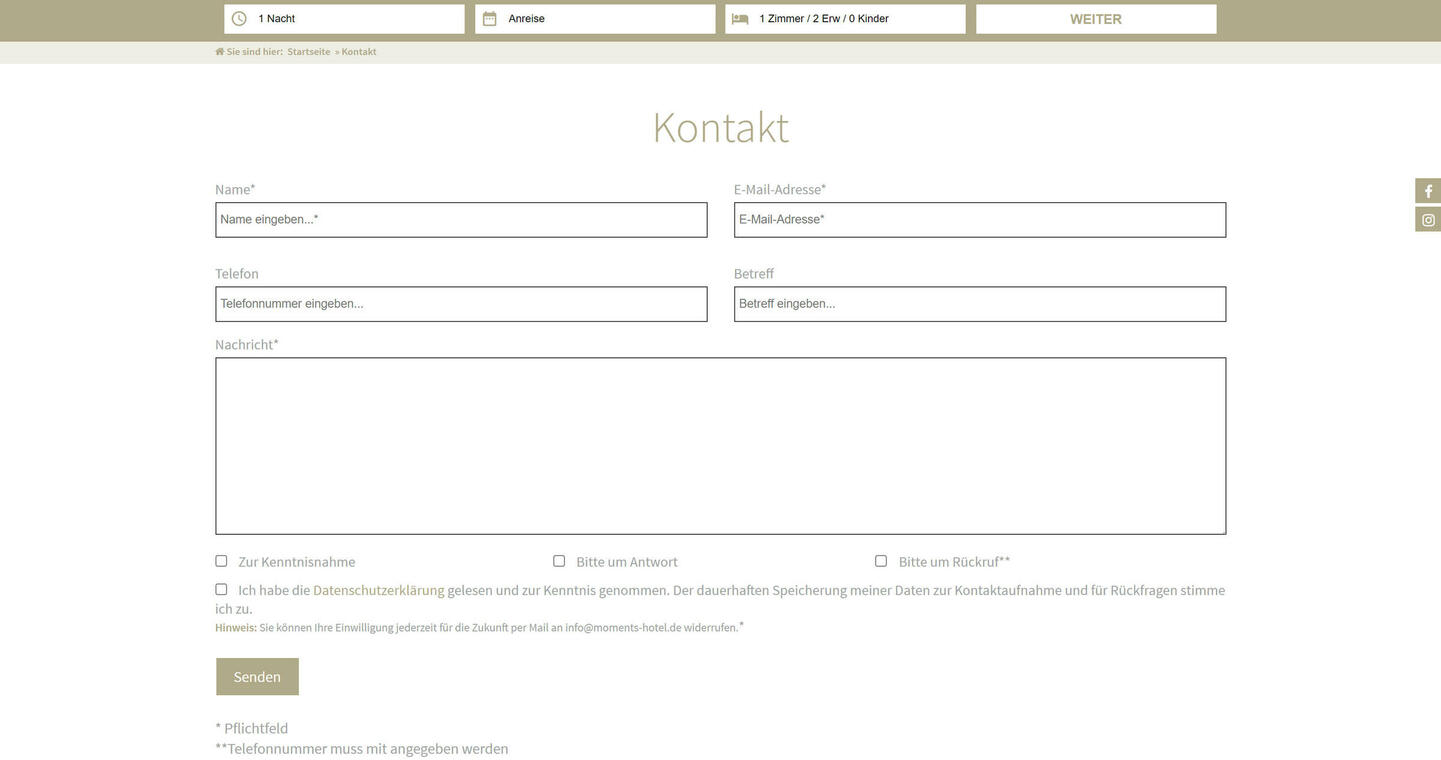Click the clock icon beside 1 Nacht
Screen dimensions: 1441x760
click(239, 19)
